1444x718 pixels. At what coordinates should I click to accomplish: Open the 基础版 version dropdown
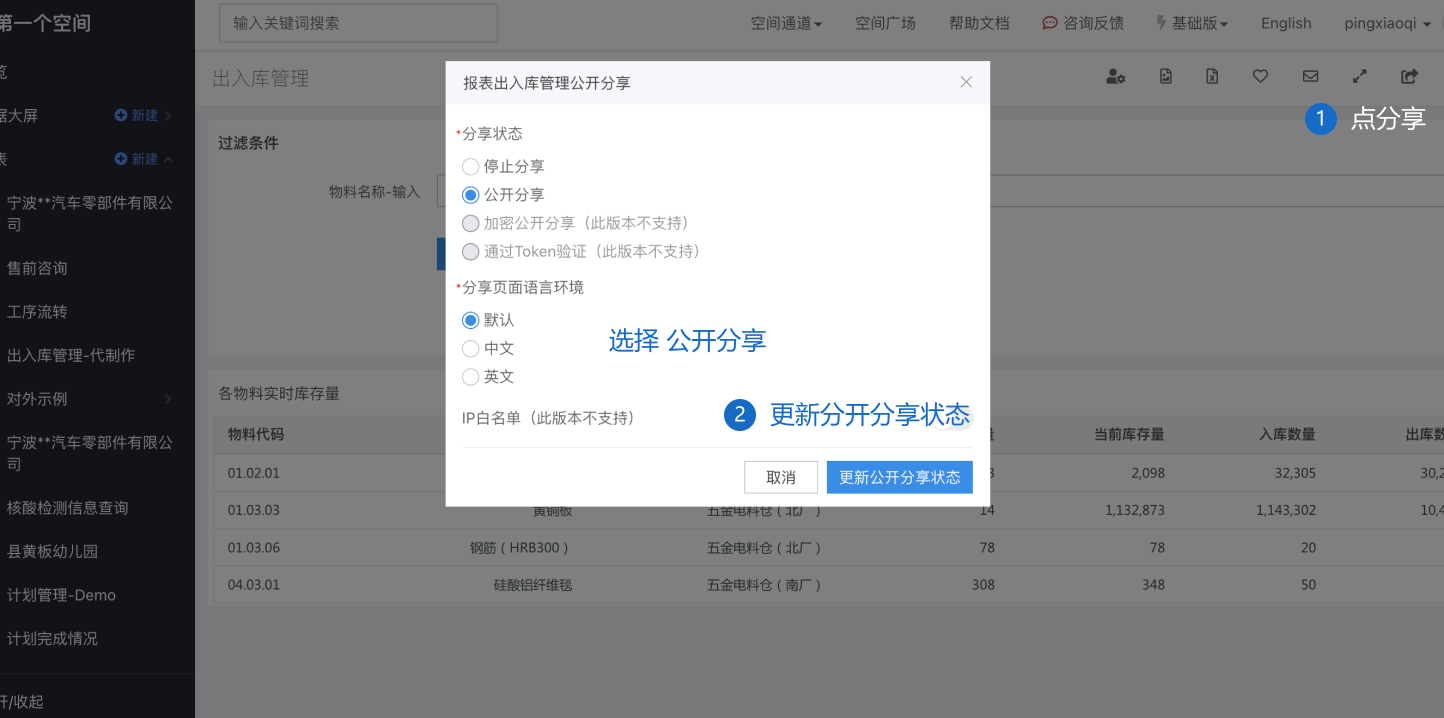point(1192,23)
